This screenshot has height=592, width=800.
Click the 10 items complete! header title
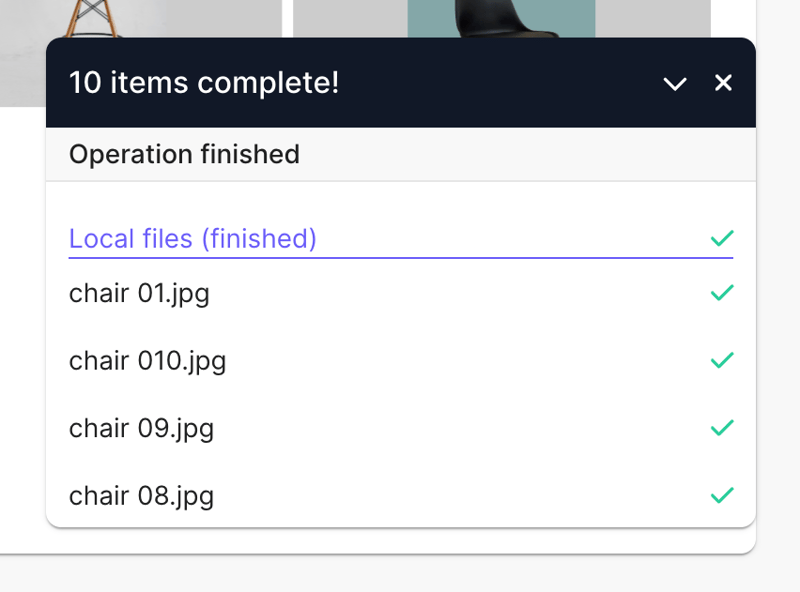[x=205, y=83]
